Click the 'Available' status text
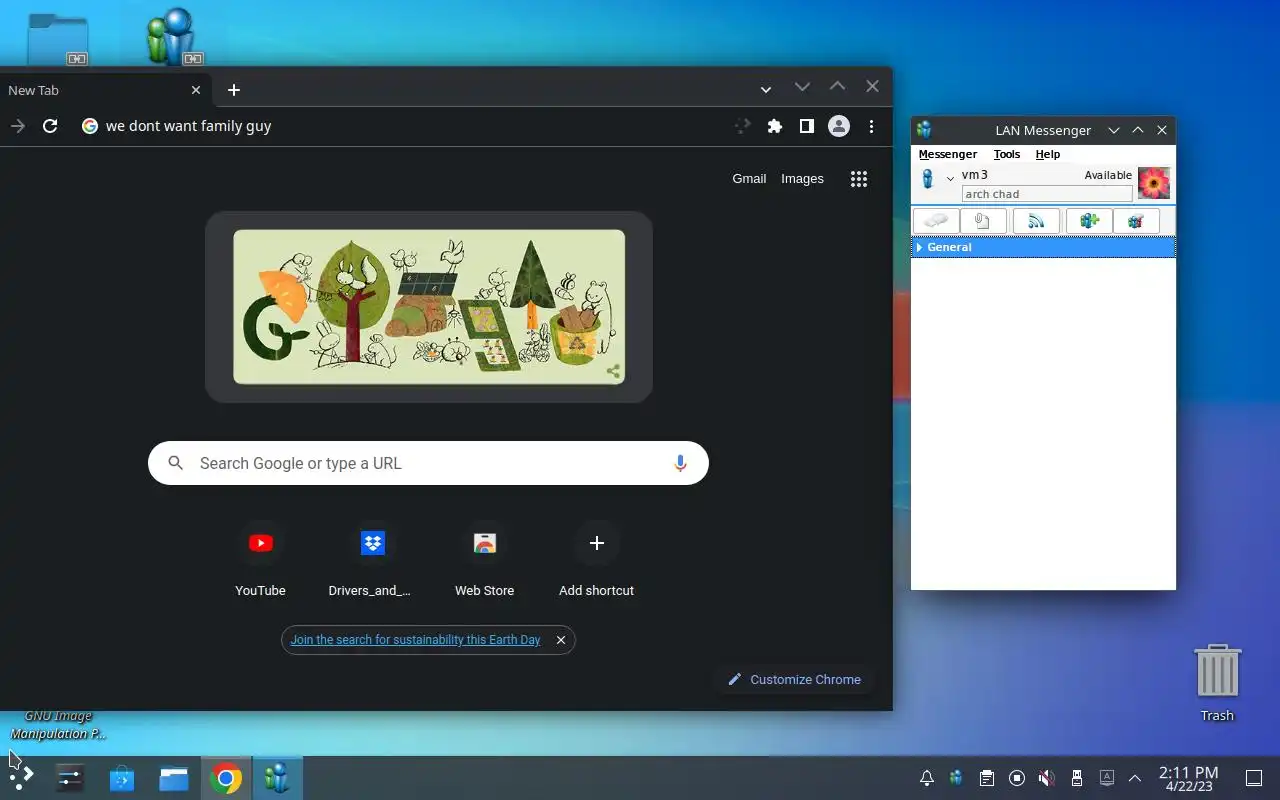This screenshot has height=800, width=1280. [1108, 175]
